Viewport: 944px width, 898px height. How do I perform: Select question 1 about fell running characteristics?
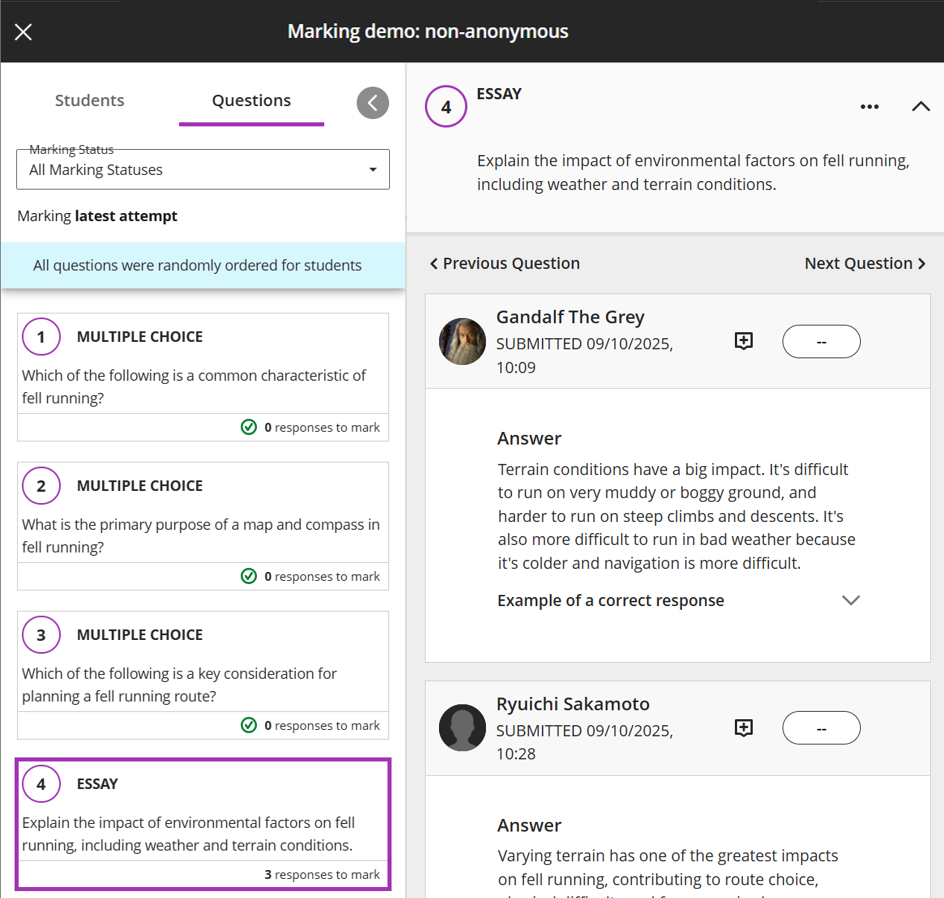(203, 365)
